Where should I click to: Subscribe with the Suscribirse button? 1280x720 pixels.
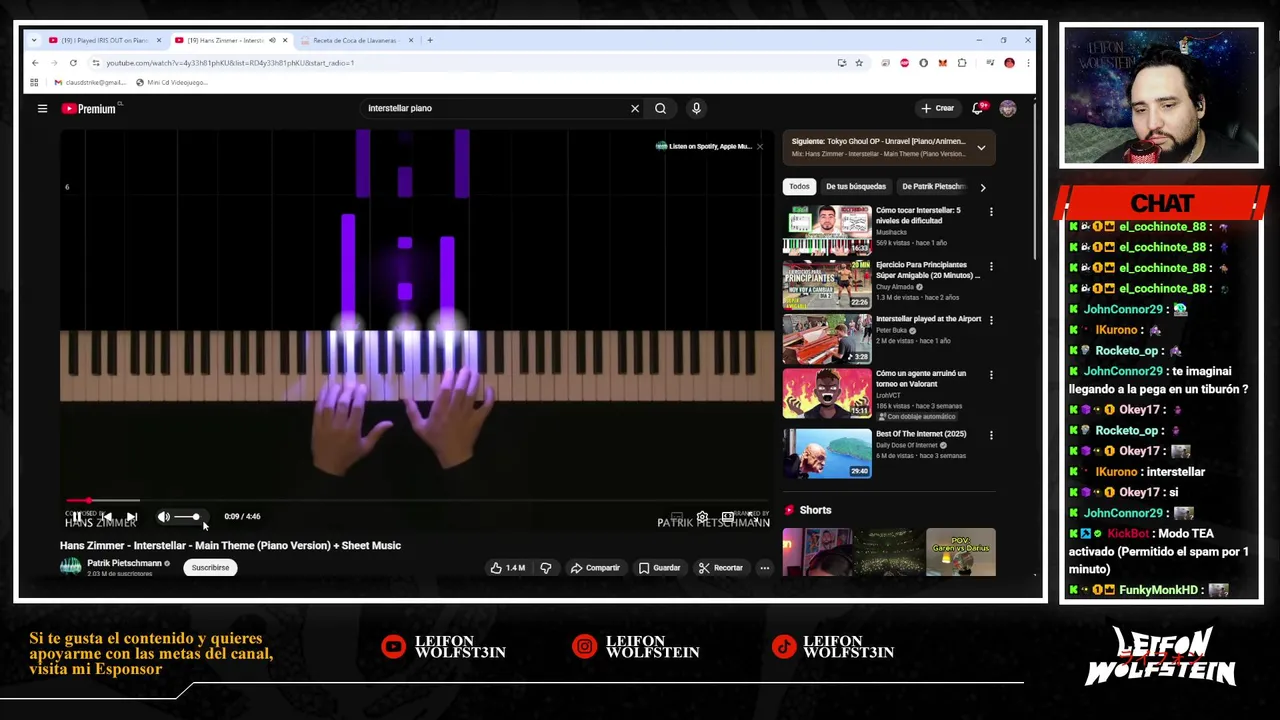click(210, 568)
